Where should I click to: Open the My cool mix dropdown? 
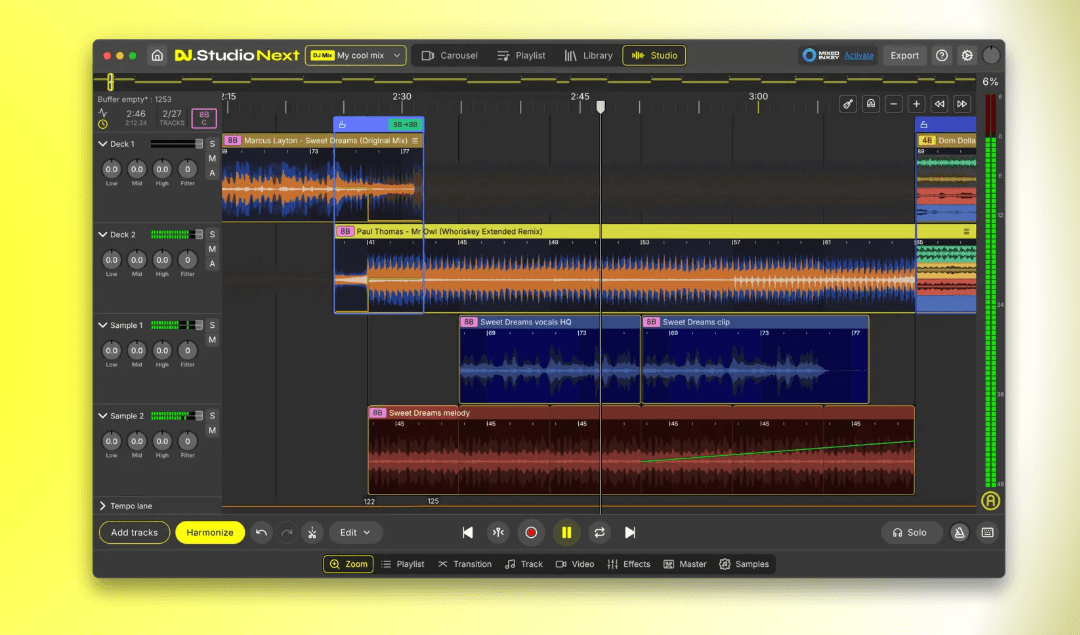[356, 55]
